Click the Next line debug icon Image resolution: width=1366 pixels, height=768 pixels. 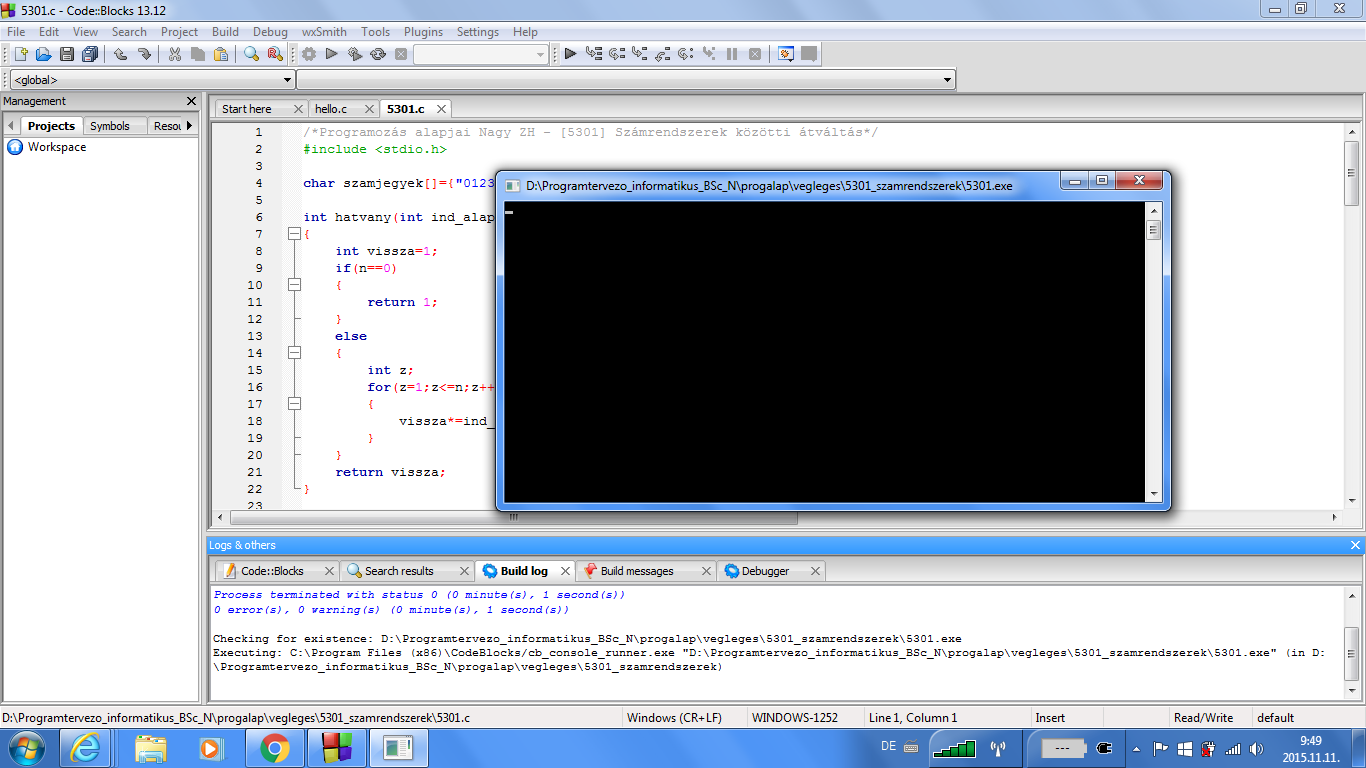[617, 54]
